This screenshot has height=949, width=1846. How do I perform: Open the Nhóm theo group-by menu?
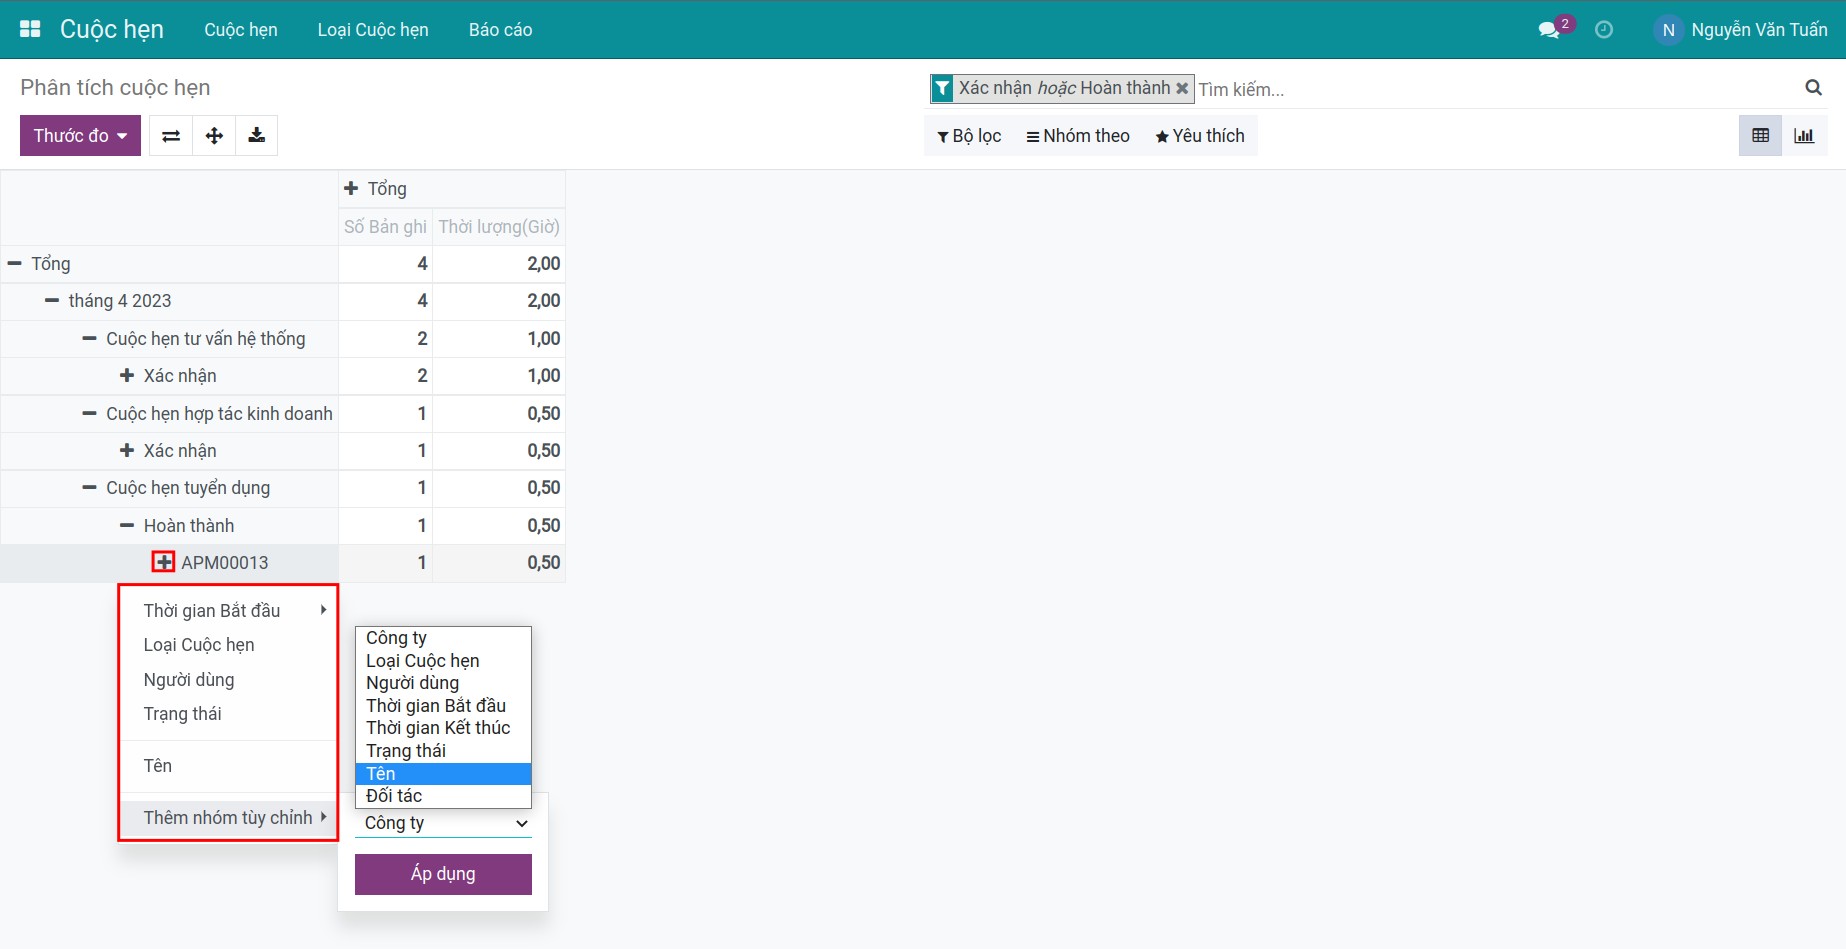click(1078, 136)
